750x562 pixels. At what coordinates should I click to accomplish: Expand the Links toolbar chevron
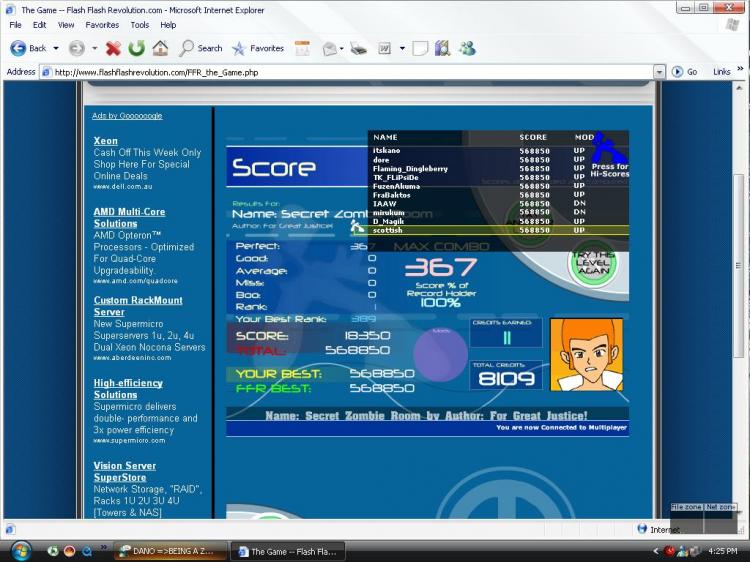740,69
